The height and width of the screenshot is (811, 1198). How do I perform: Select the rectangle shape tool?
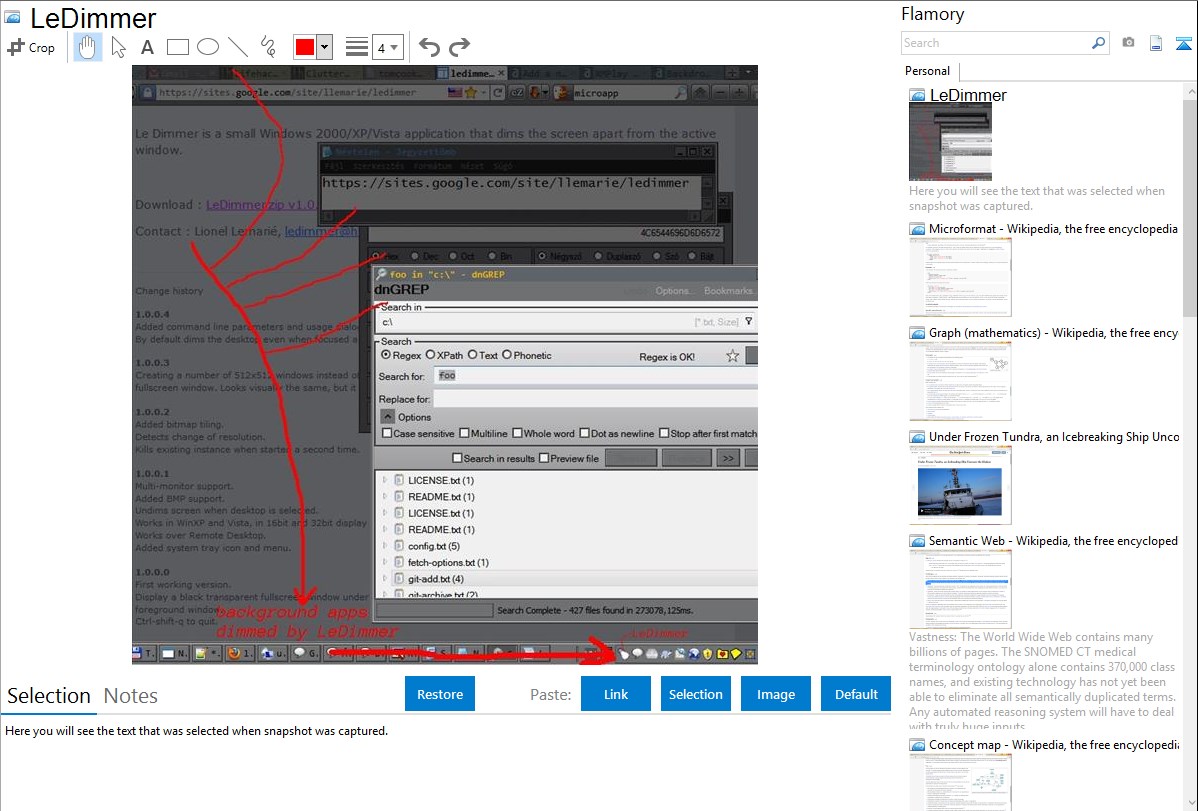pos(178,47)
